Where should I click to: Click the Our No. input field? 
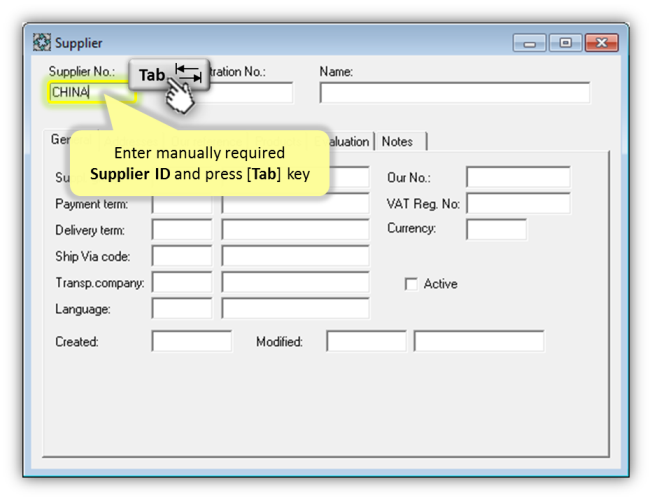[x=518, y=177]
